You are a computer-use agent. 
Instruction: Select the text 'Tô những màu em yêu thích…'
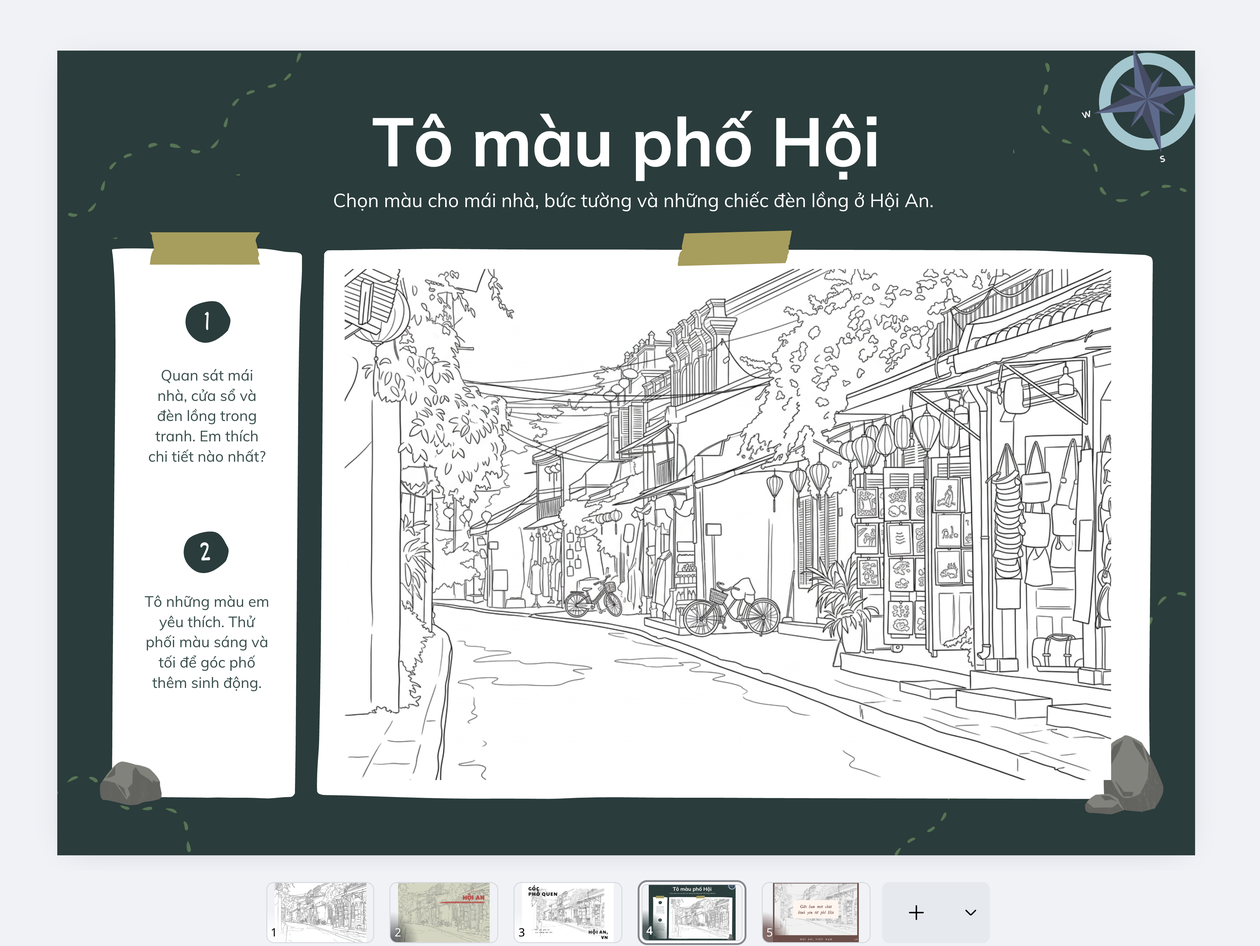206,643
